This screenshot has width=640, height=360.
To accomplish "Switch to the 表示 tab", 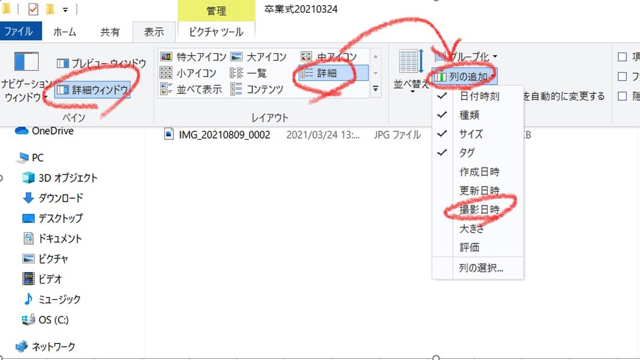I will (154, 32).
